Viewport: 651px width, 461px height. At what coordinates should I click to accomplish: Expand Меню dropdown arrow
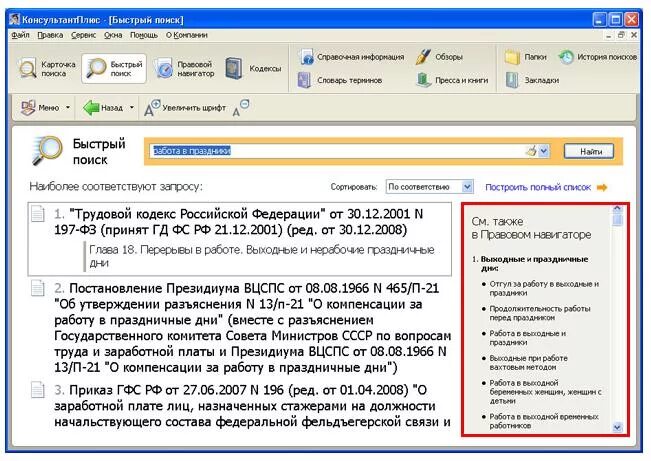68,108
